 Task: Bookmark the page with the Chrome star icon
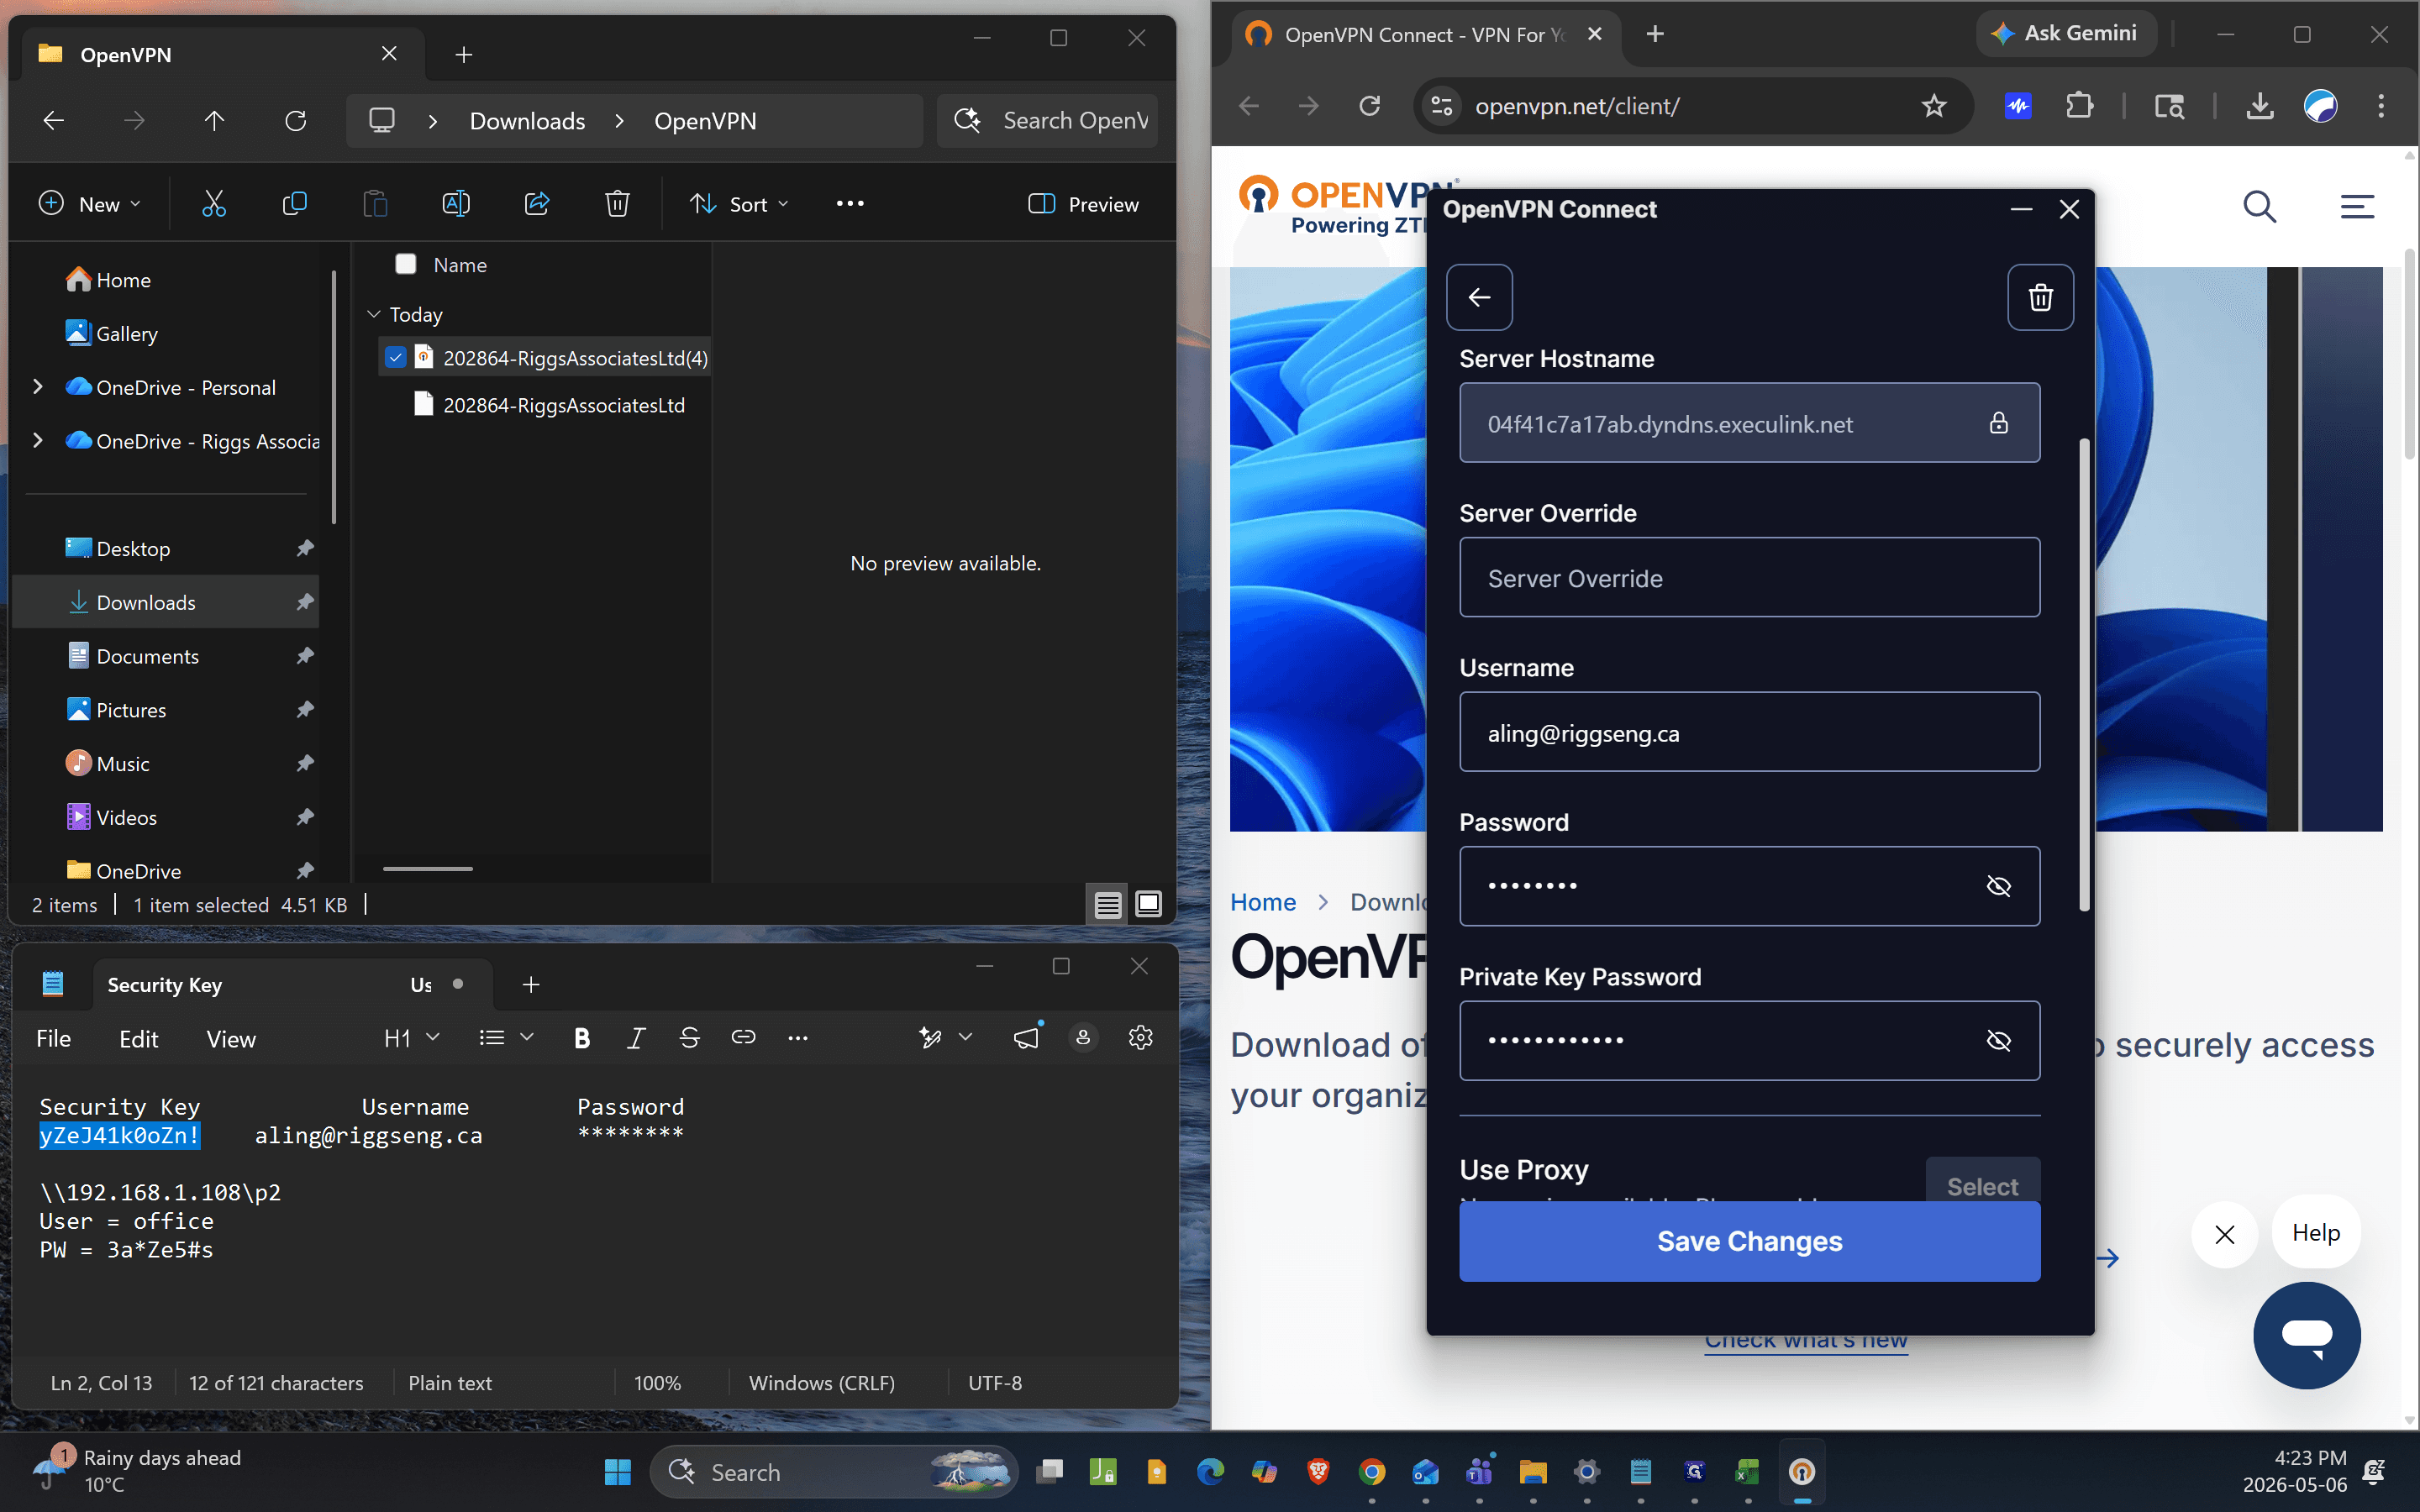[x=1933, y=106]
